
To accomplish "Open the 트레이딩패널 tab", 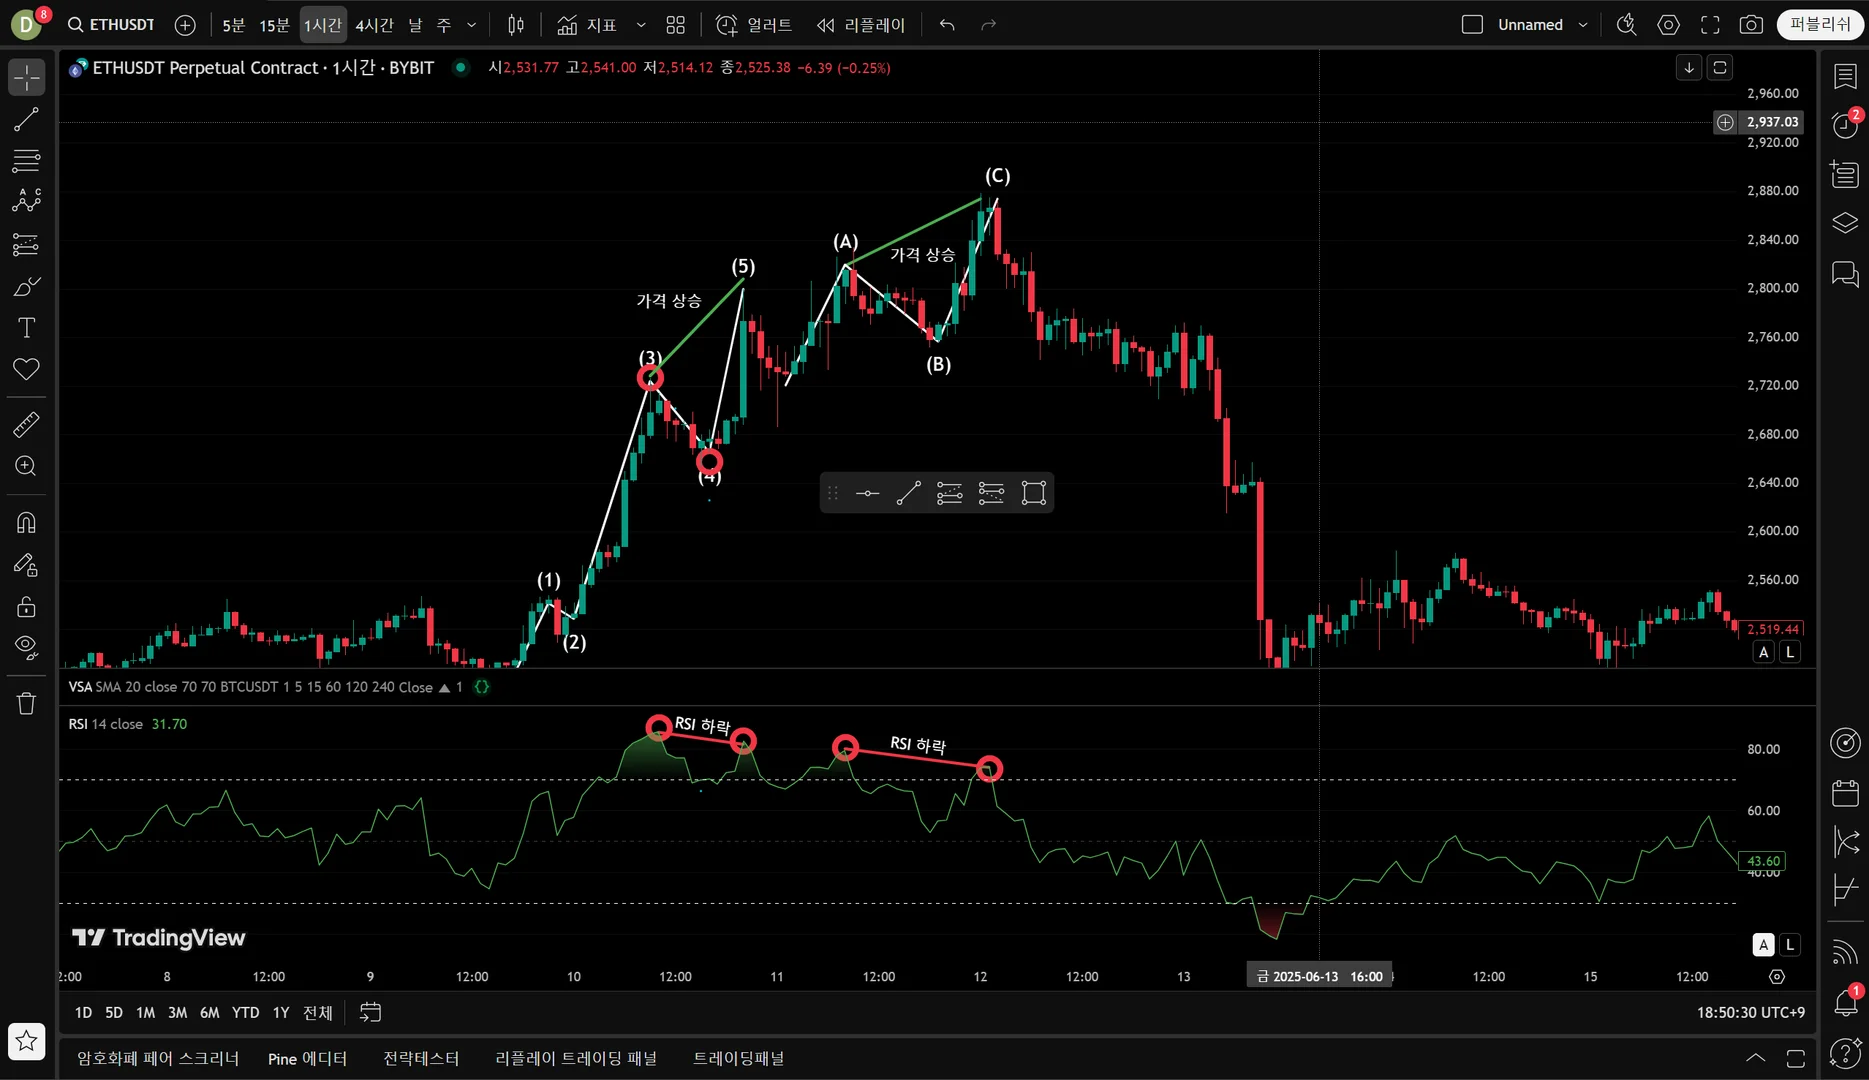I will 738,1059.
